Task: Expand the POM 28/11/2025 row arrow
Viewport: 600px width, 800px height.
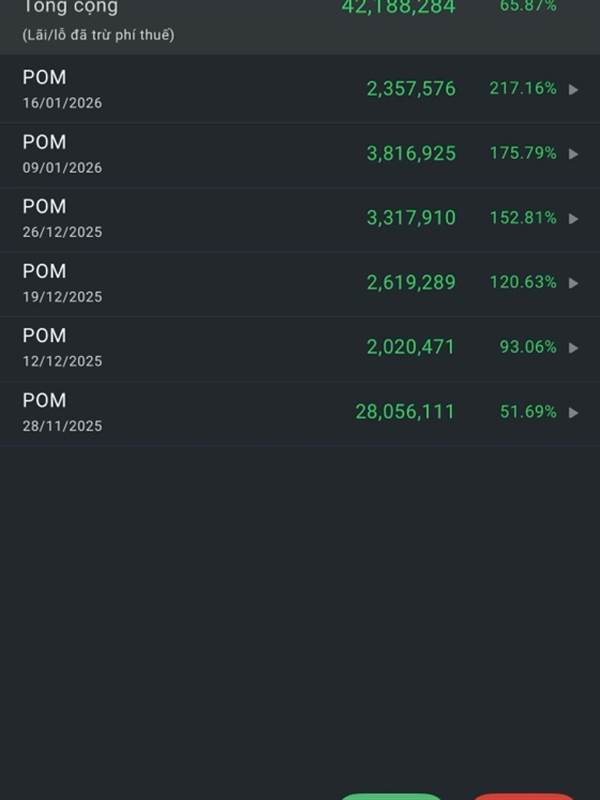Action: (574, 412)
